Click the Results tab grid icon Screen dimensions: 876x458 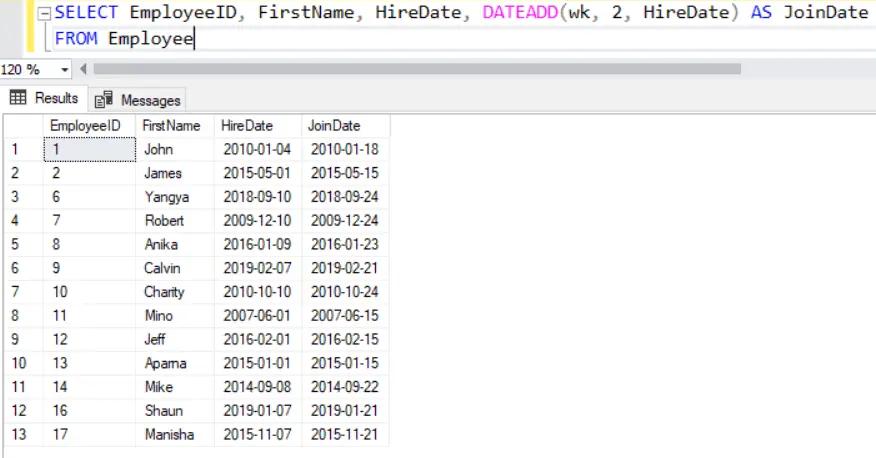(18, 98)
